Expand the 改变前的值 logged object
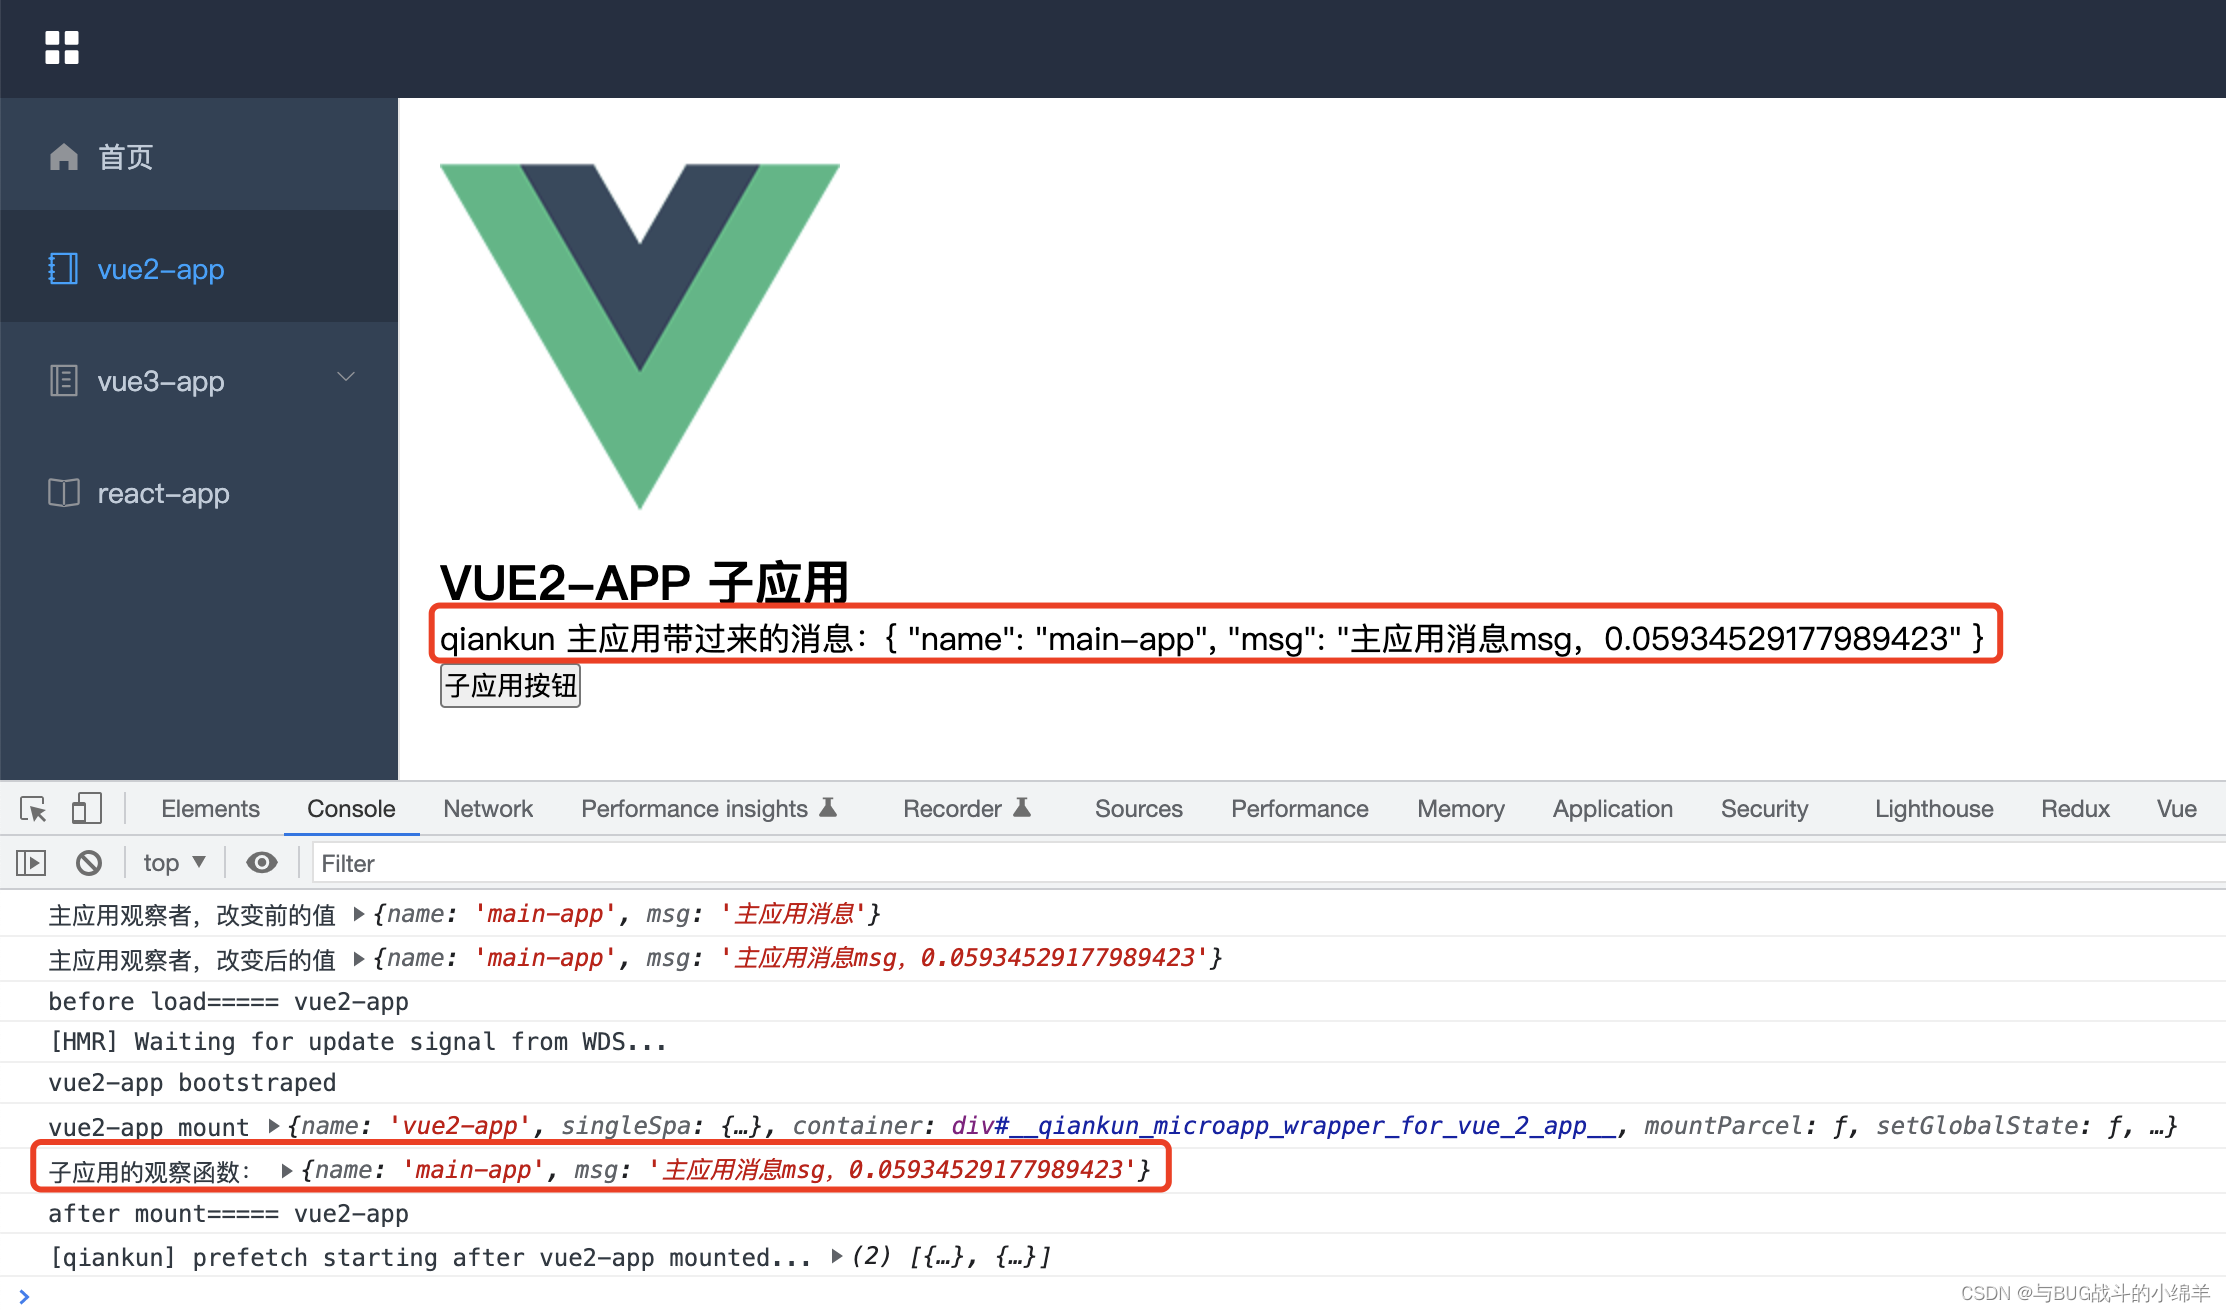 (x=359, y=914)
